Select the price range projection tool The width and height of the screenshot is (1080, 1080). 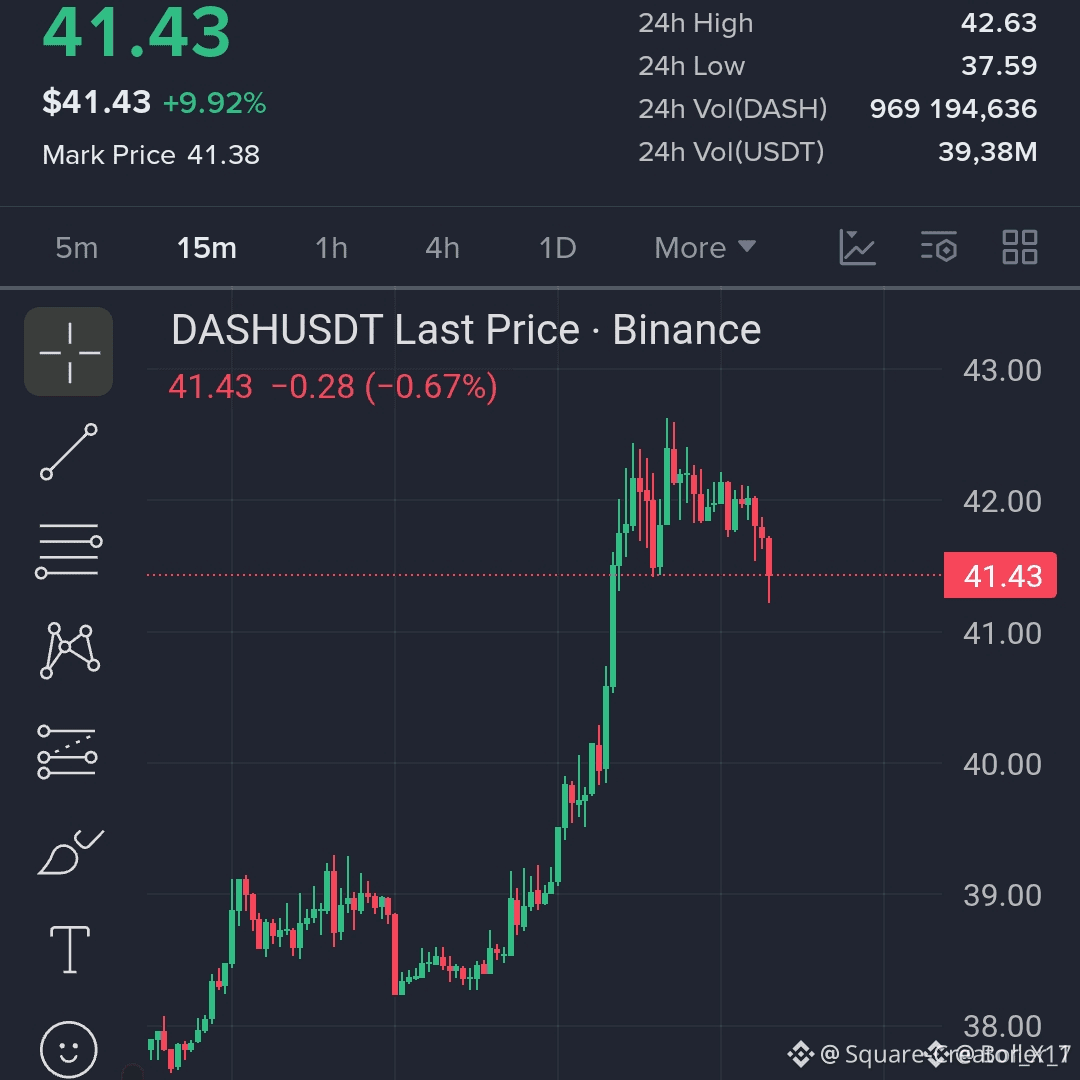click(68, 751)
